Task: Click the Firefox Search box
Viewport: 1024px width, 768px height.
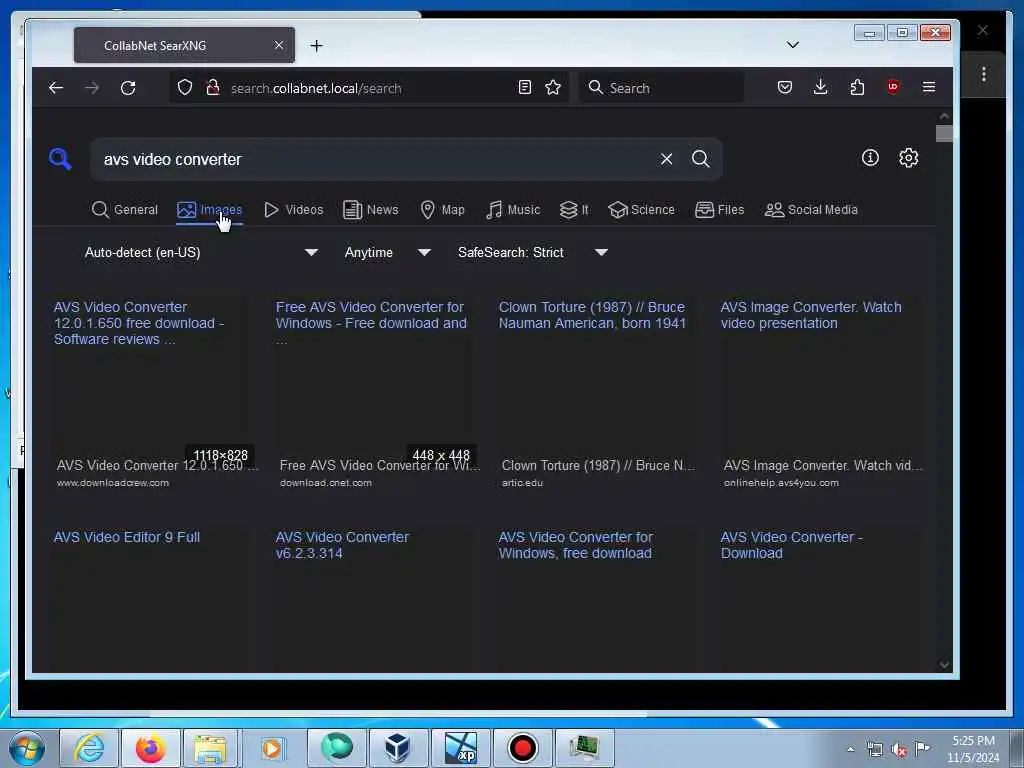Action: (x=661, y=88)
